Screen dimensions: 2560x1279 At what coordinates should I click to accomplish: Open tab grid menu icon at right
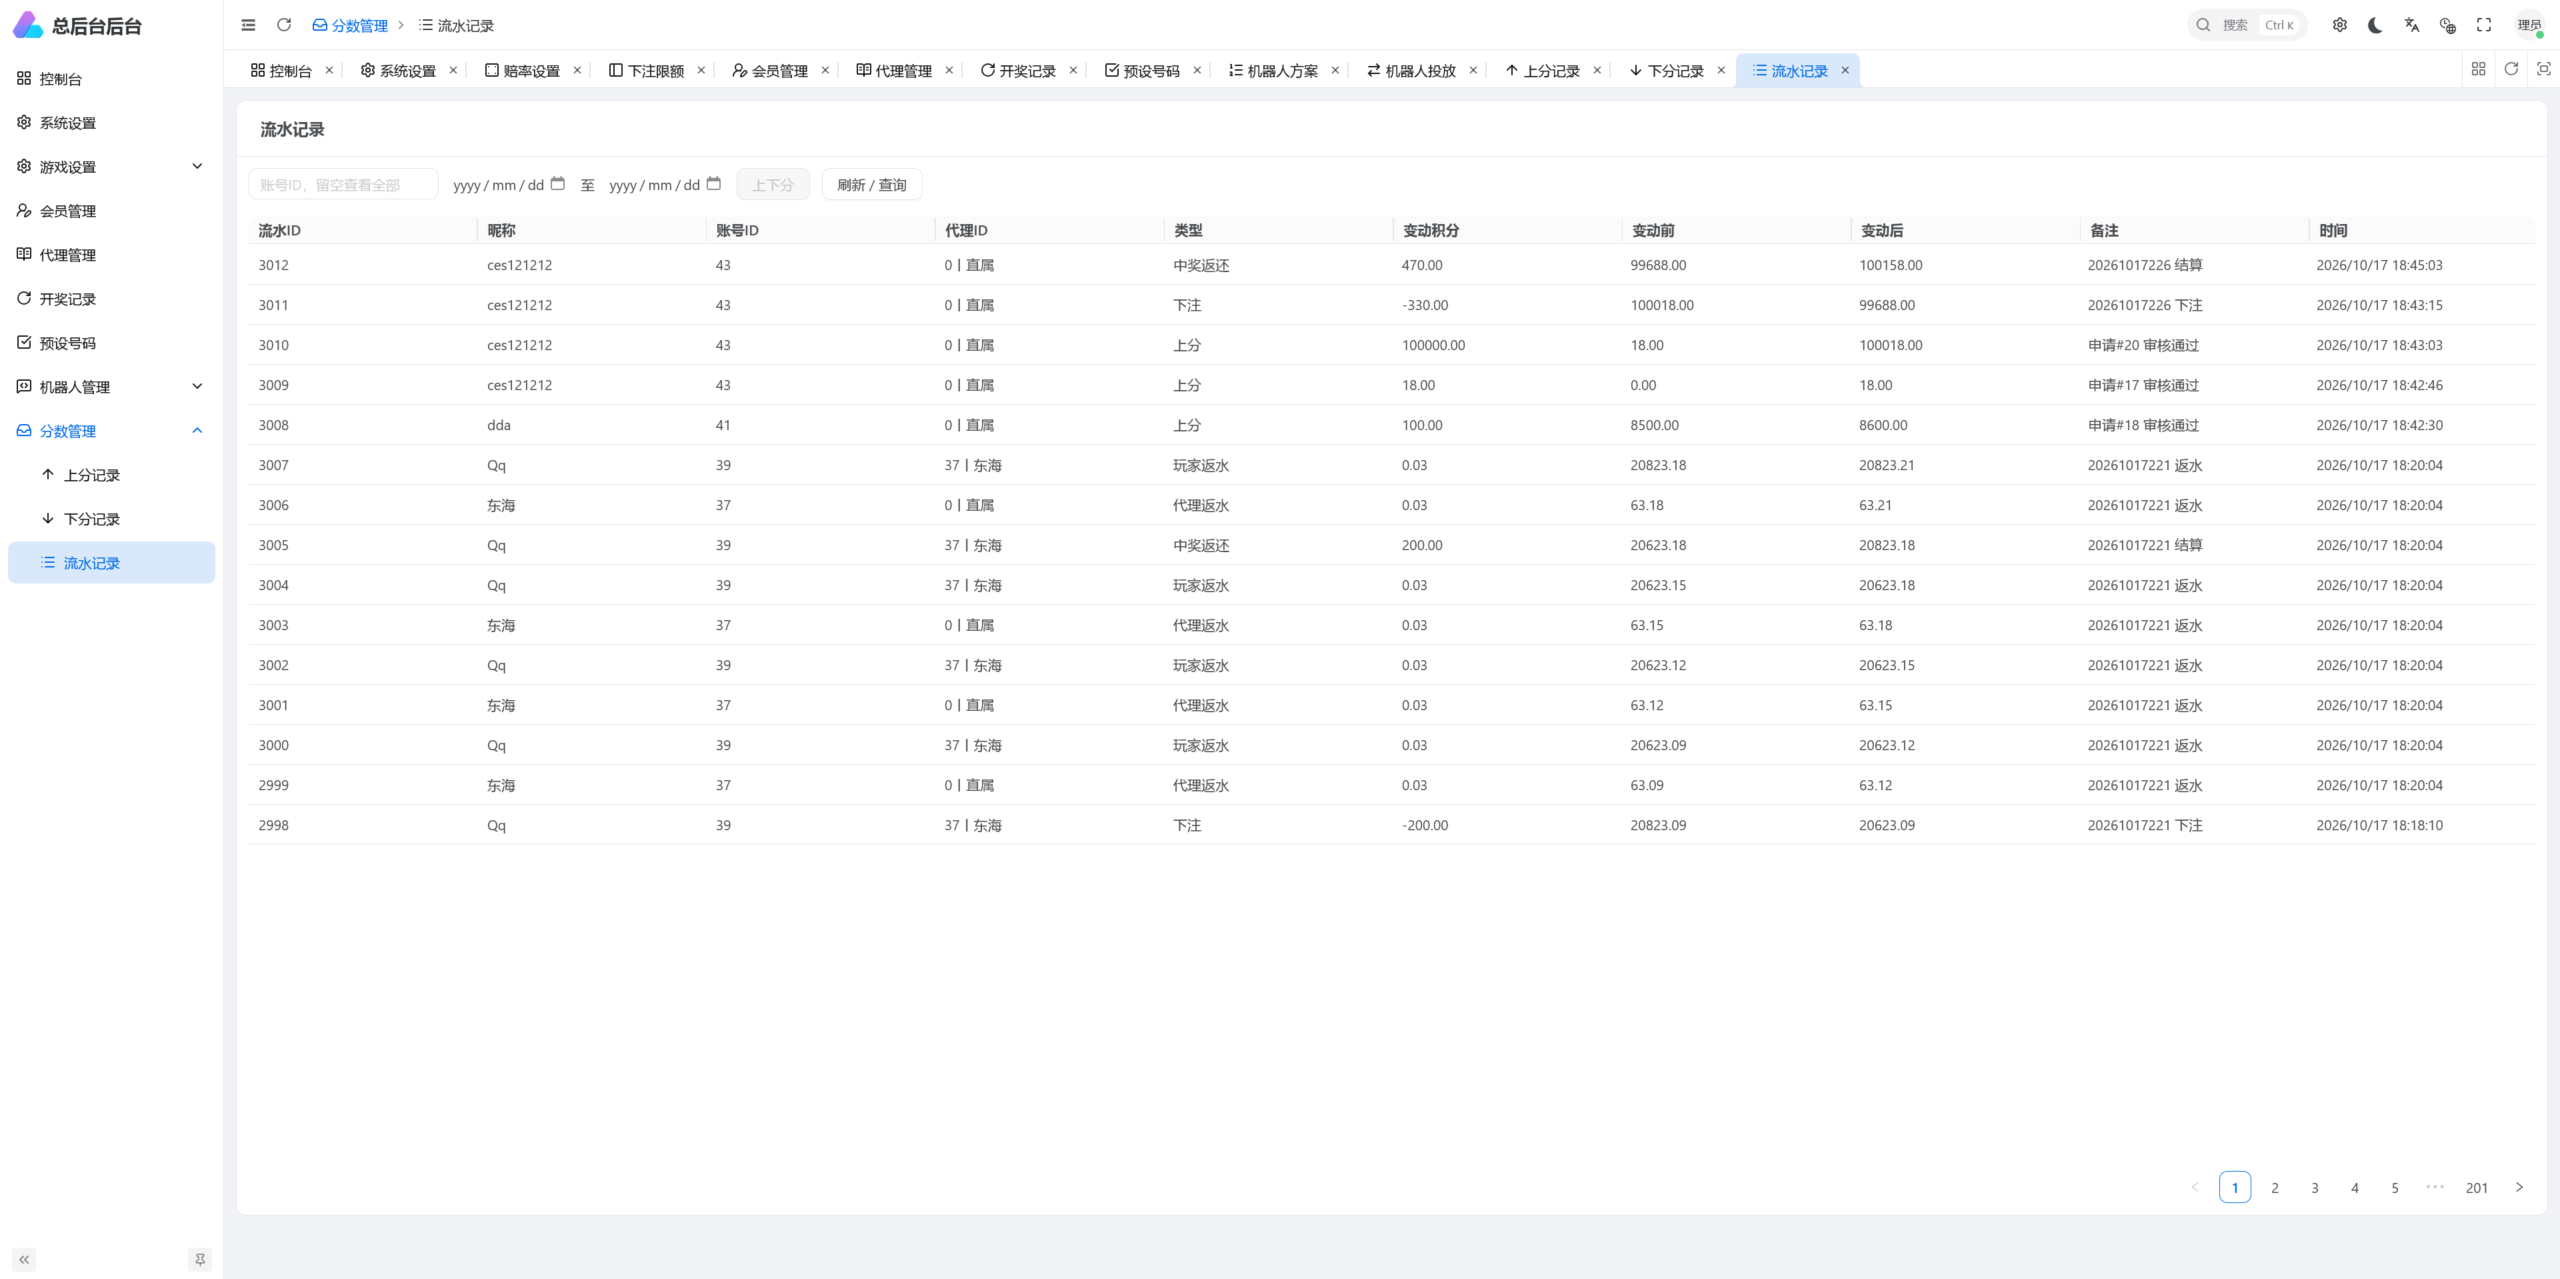2478,69
